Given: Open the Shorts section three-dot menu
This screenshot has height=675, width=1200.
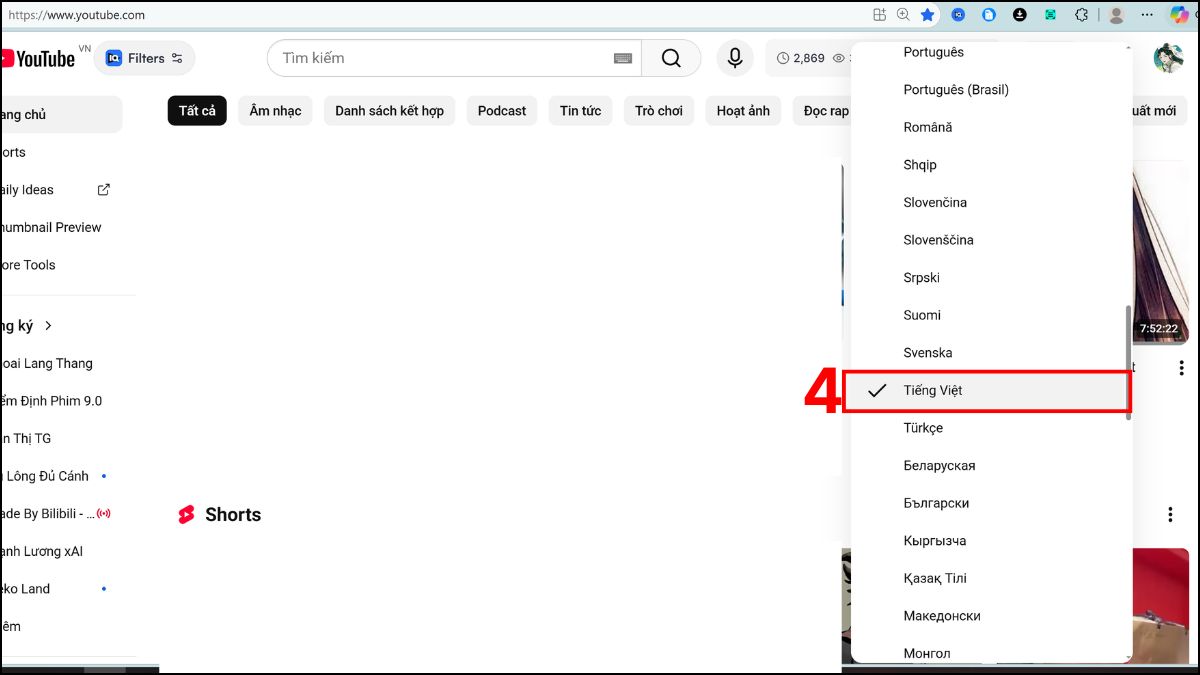Looking at the screenshot, I should 1170,515.
